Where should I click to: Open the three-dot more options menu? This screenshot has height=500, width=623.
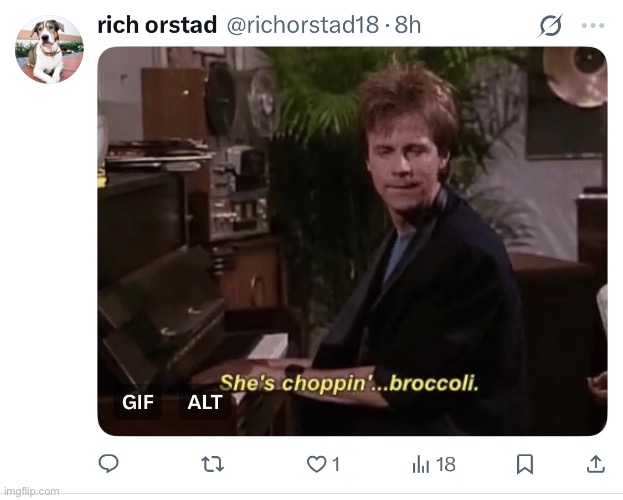pyautogui.click(x=593, y=25)
